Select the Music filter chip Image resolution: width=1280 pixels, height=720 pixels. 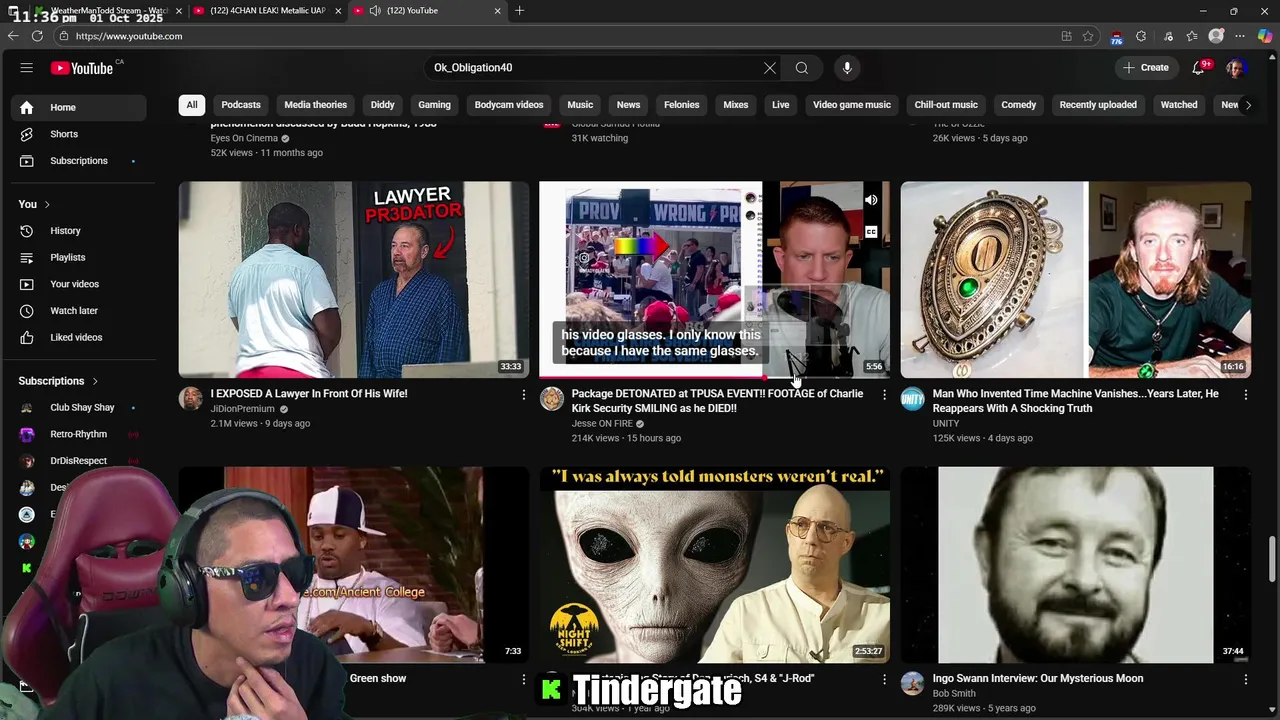(x=580, y=105)
